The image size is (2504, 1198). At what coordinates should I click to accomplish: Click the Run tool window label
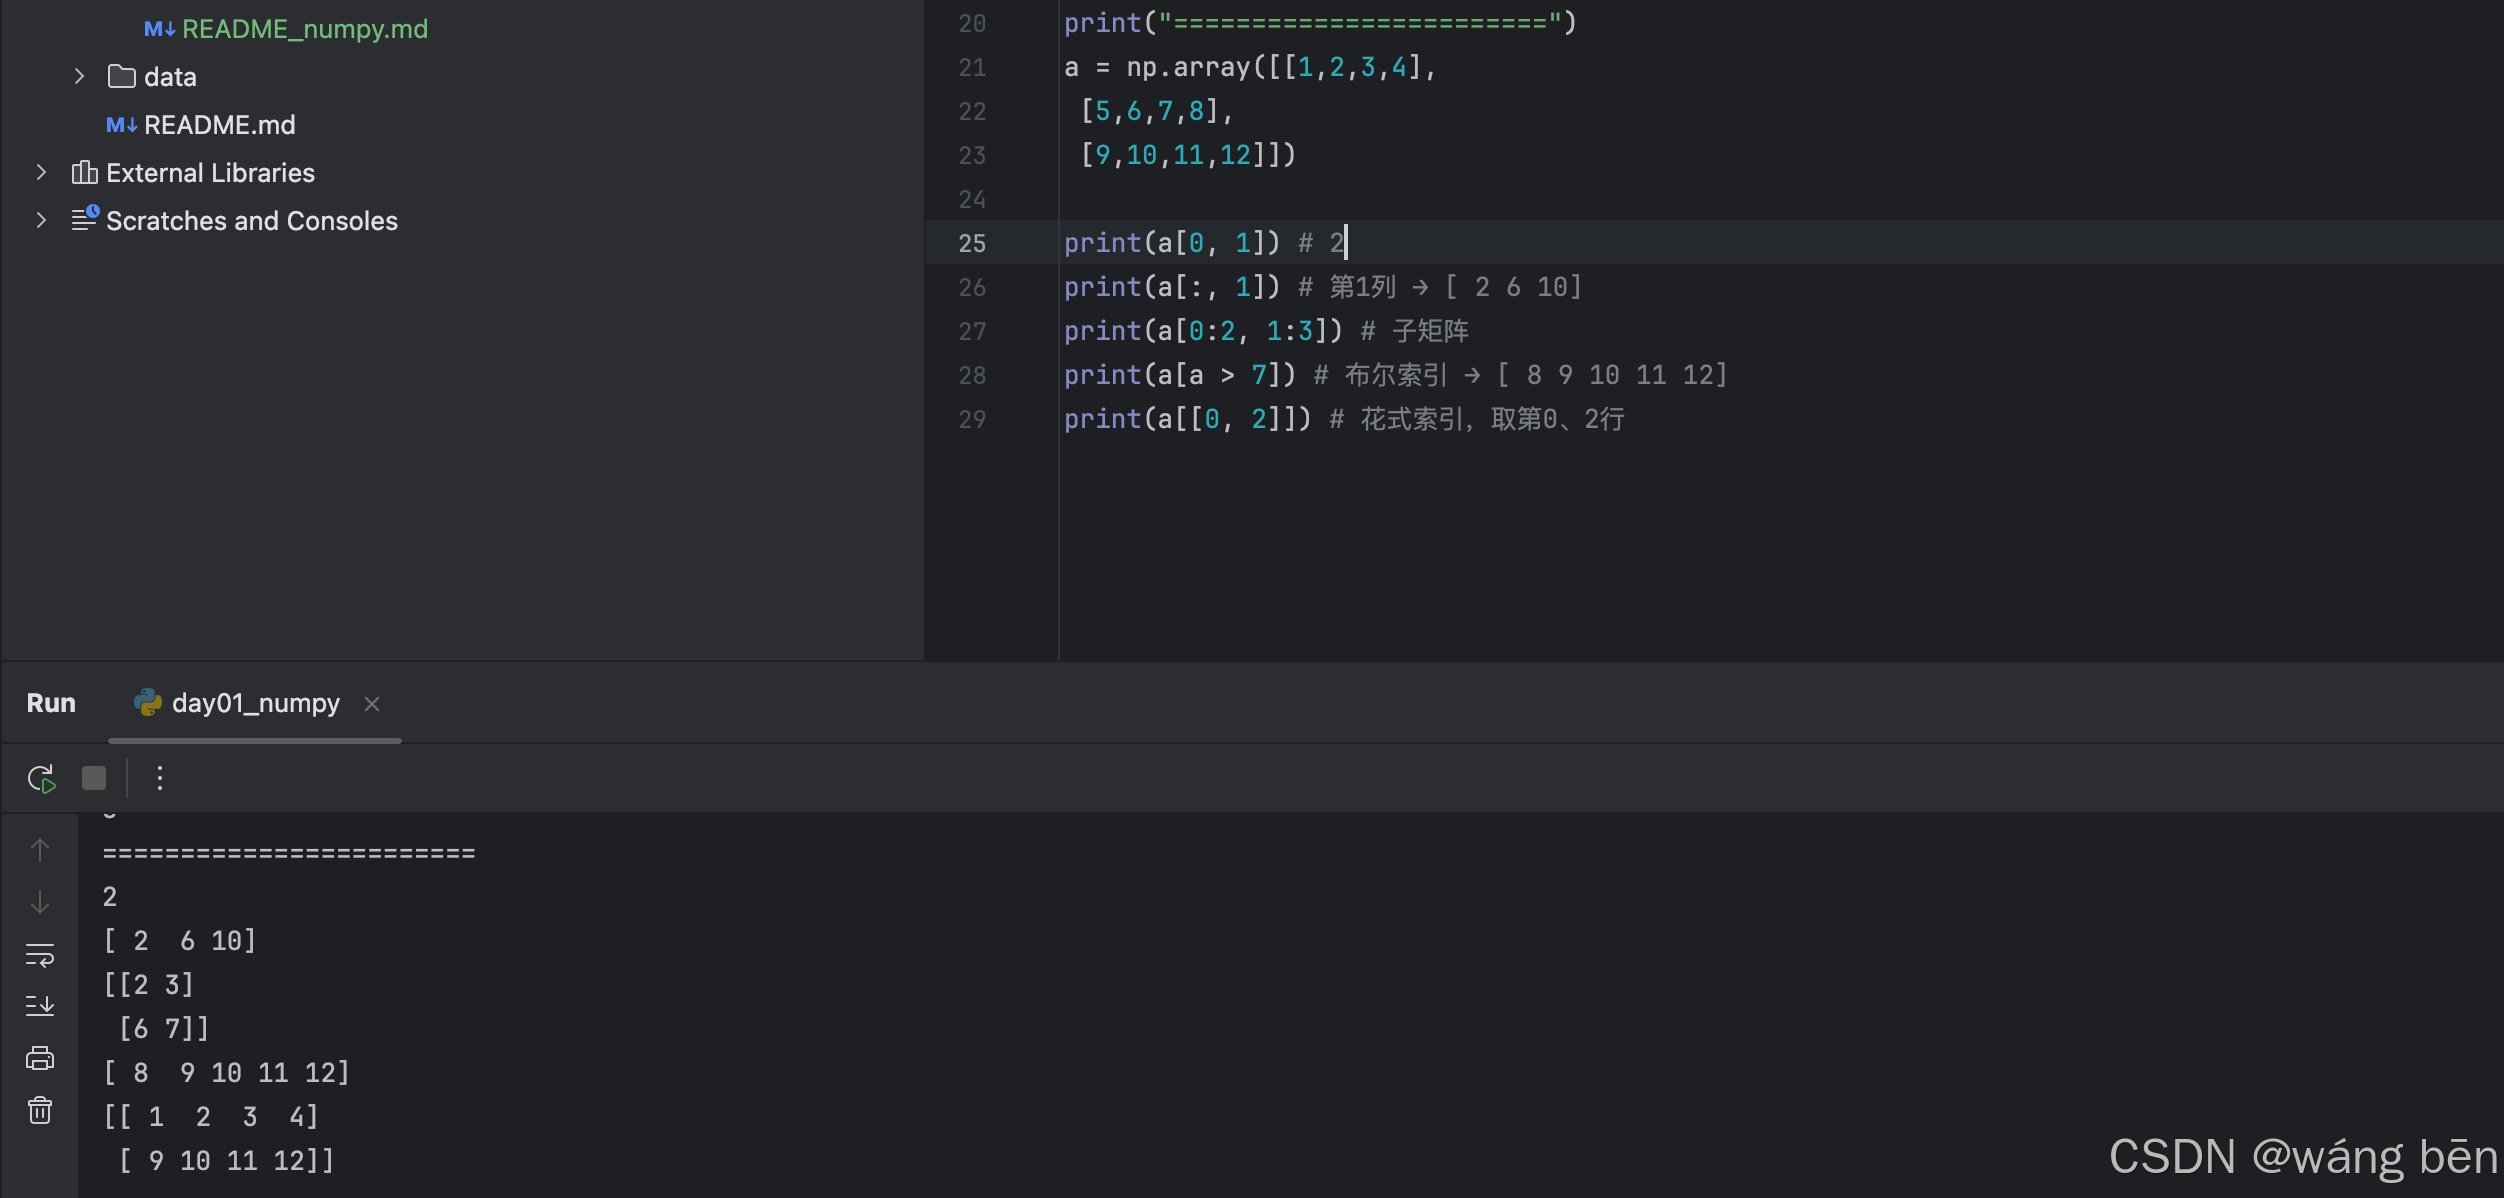[x=51, y=704]
